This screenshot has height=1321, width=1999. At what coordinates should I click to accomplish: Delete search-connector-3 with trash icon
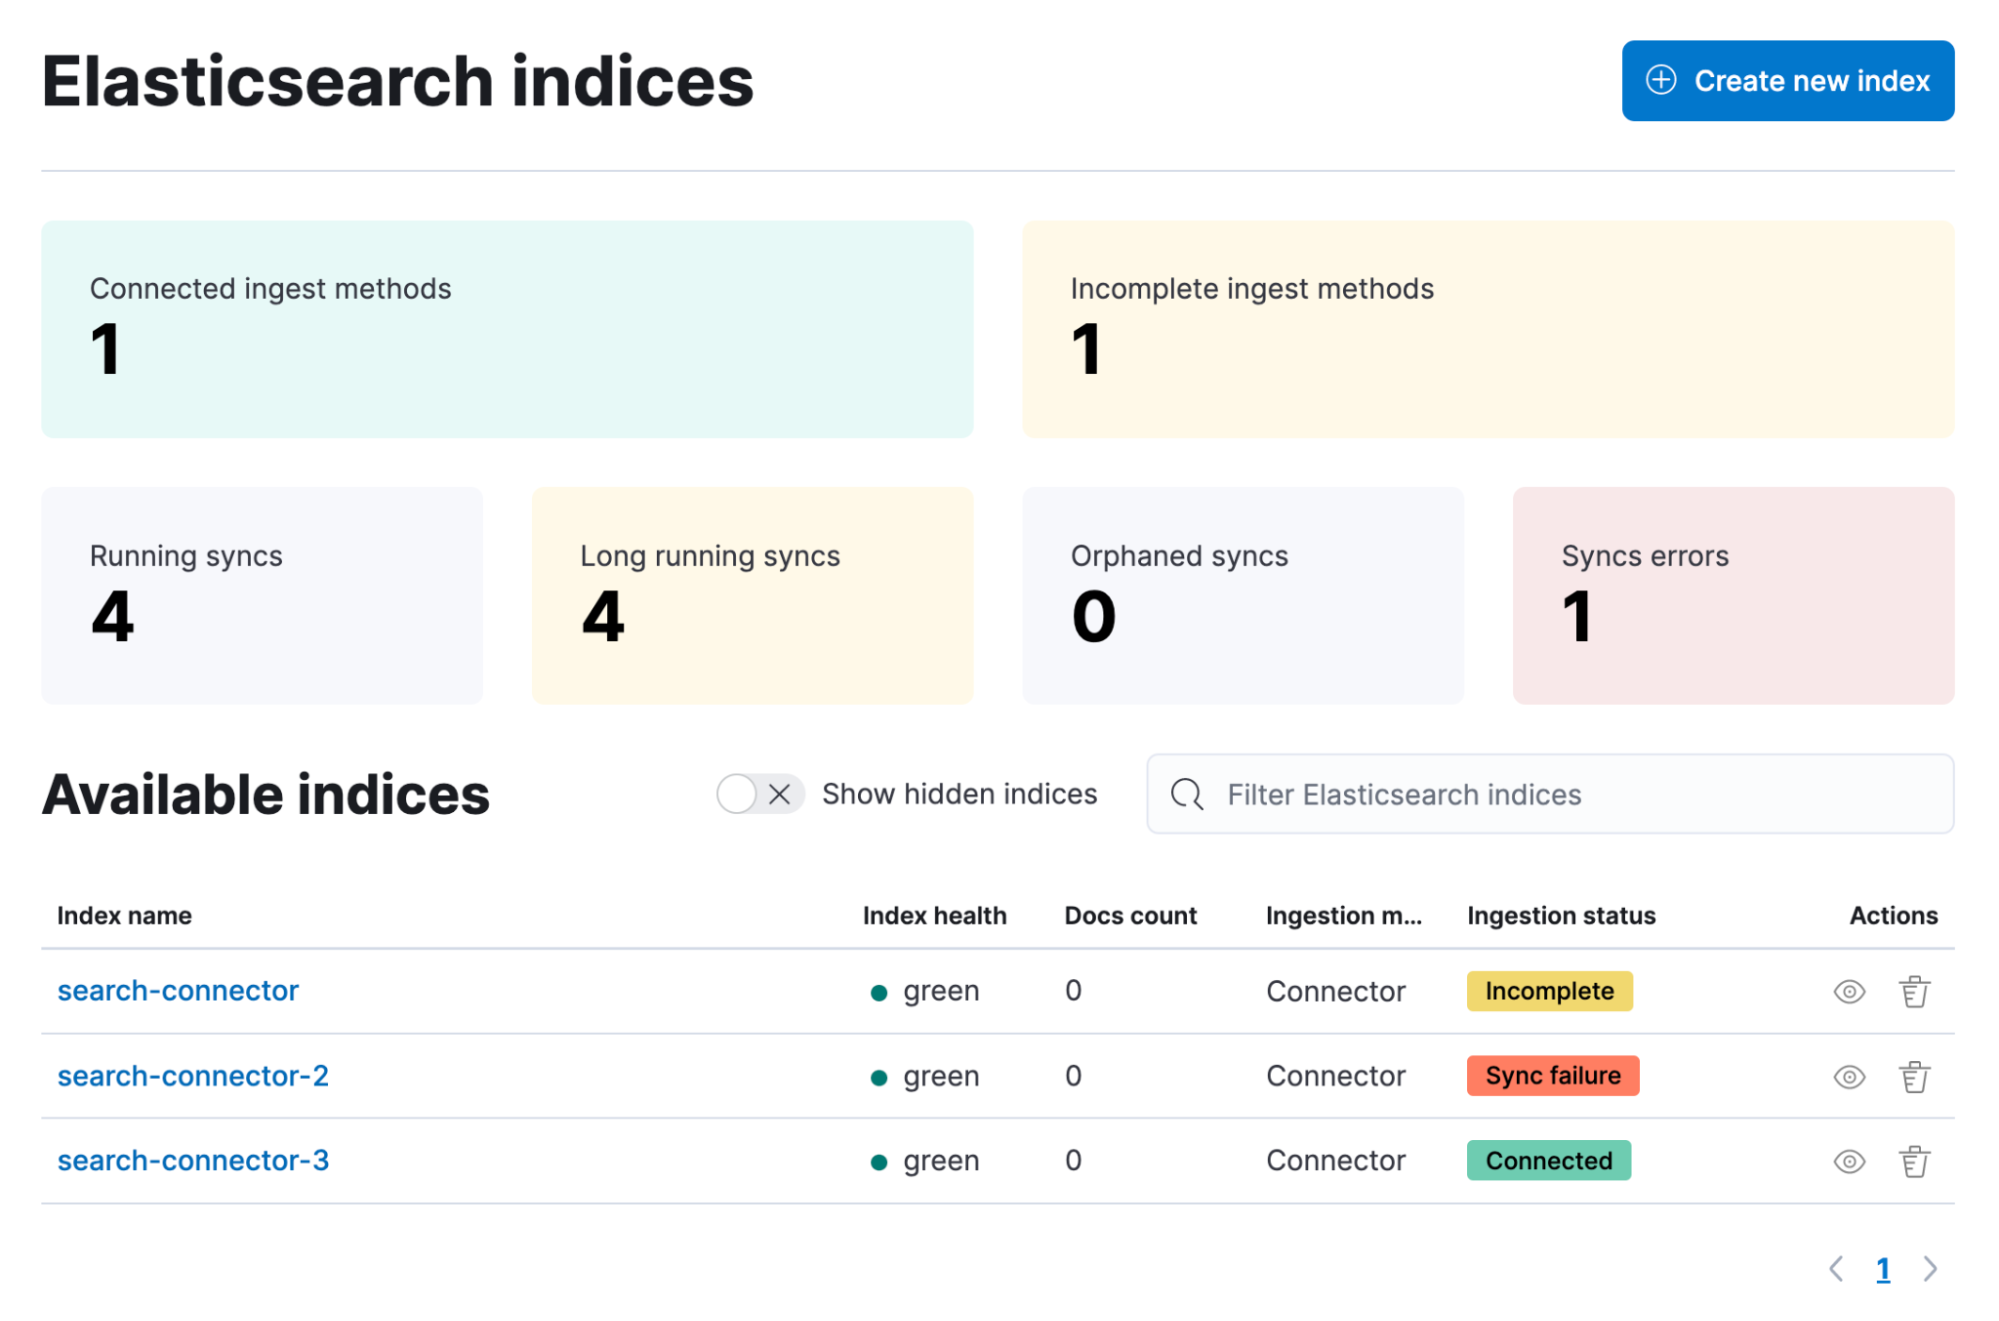click(1914, 1161)
